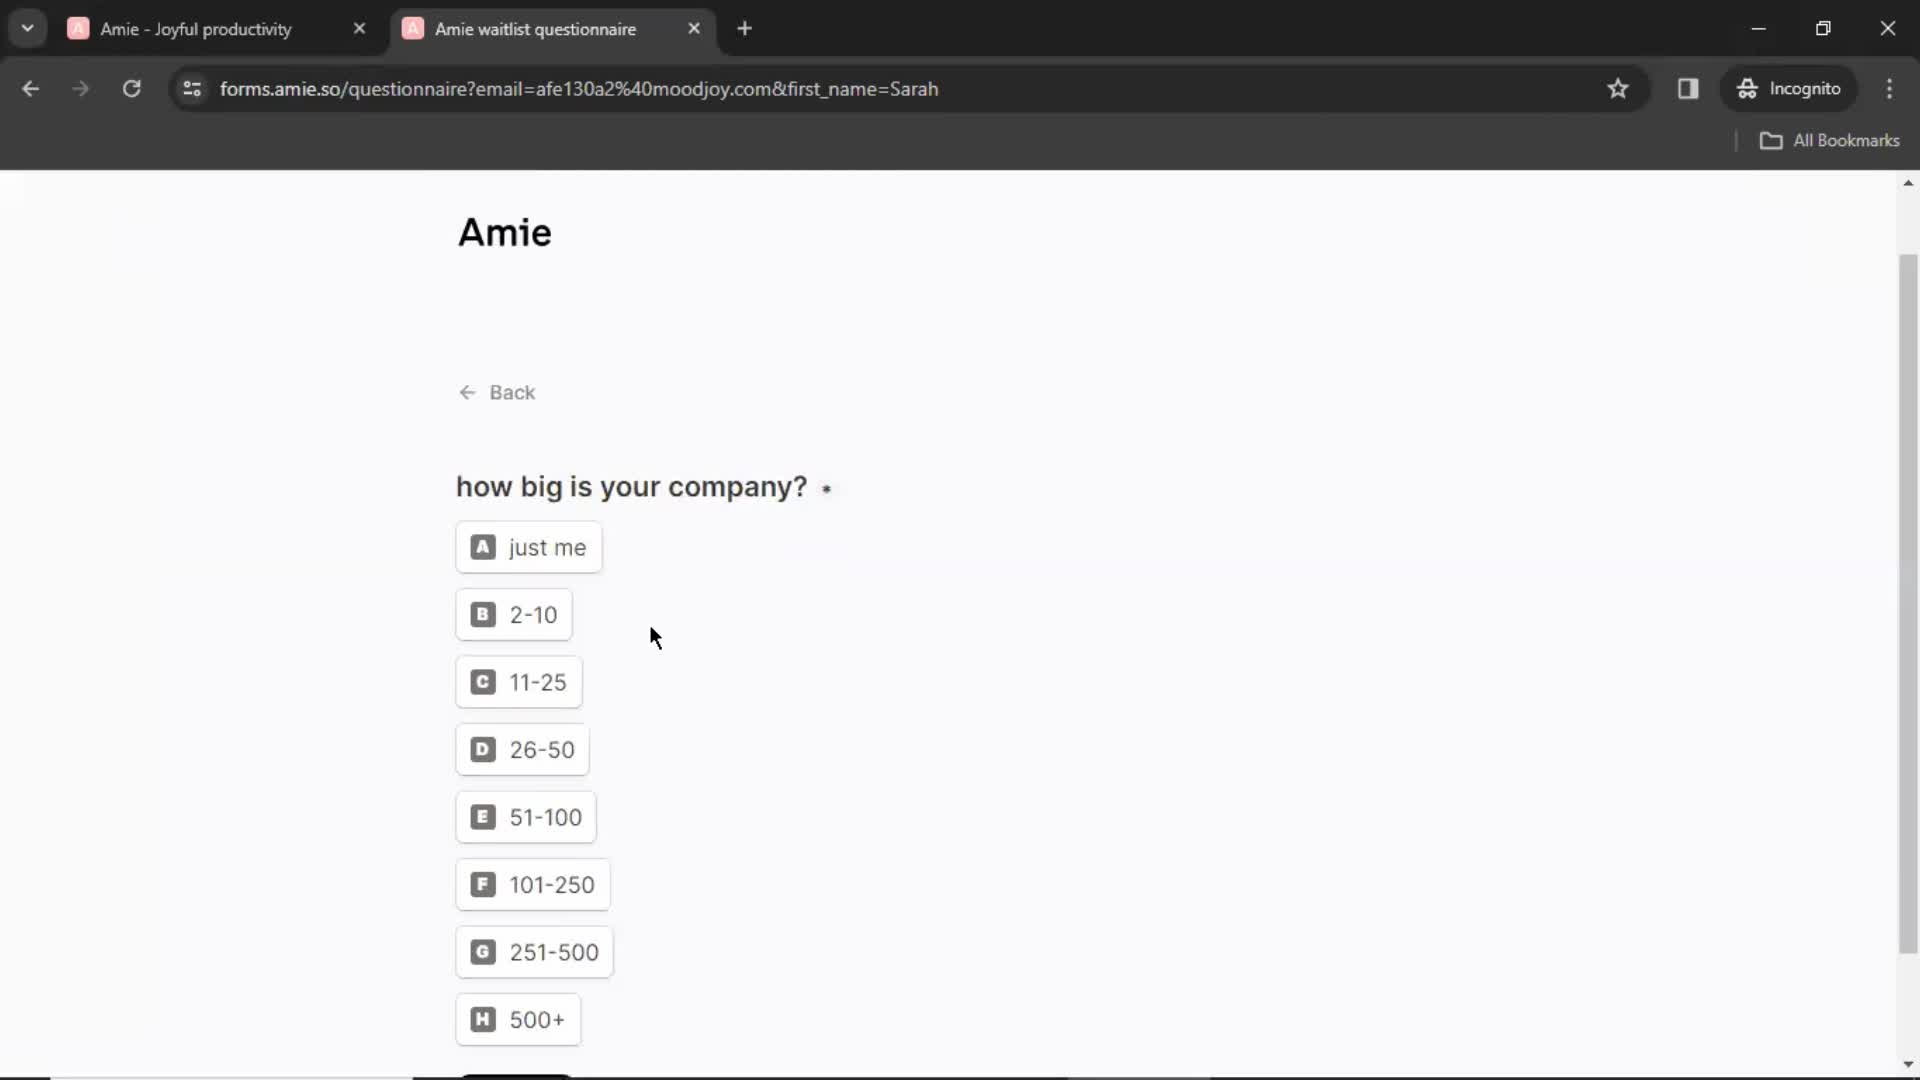Click the Amie waitlist questionnaire tab
This screenshot has height=1080, width=1920.
click(x=535, y=29)
